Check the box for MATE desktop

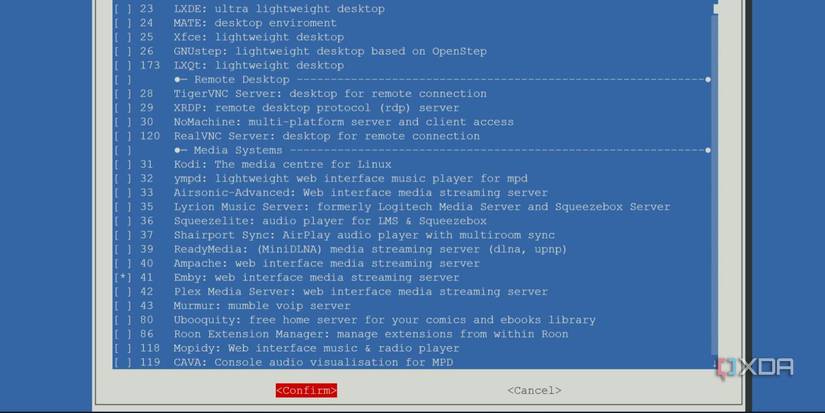point(123,23)
